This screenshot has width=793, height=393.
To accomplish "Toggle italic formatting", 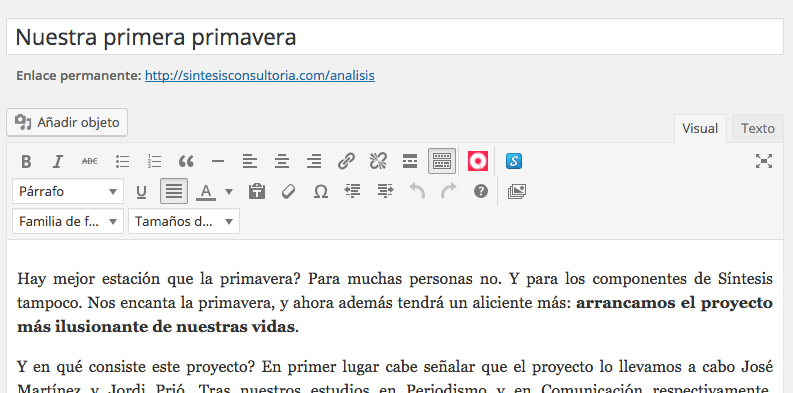I will click(58, 161).
